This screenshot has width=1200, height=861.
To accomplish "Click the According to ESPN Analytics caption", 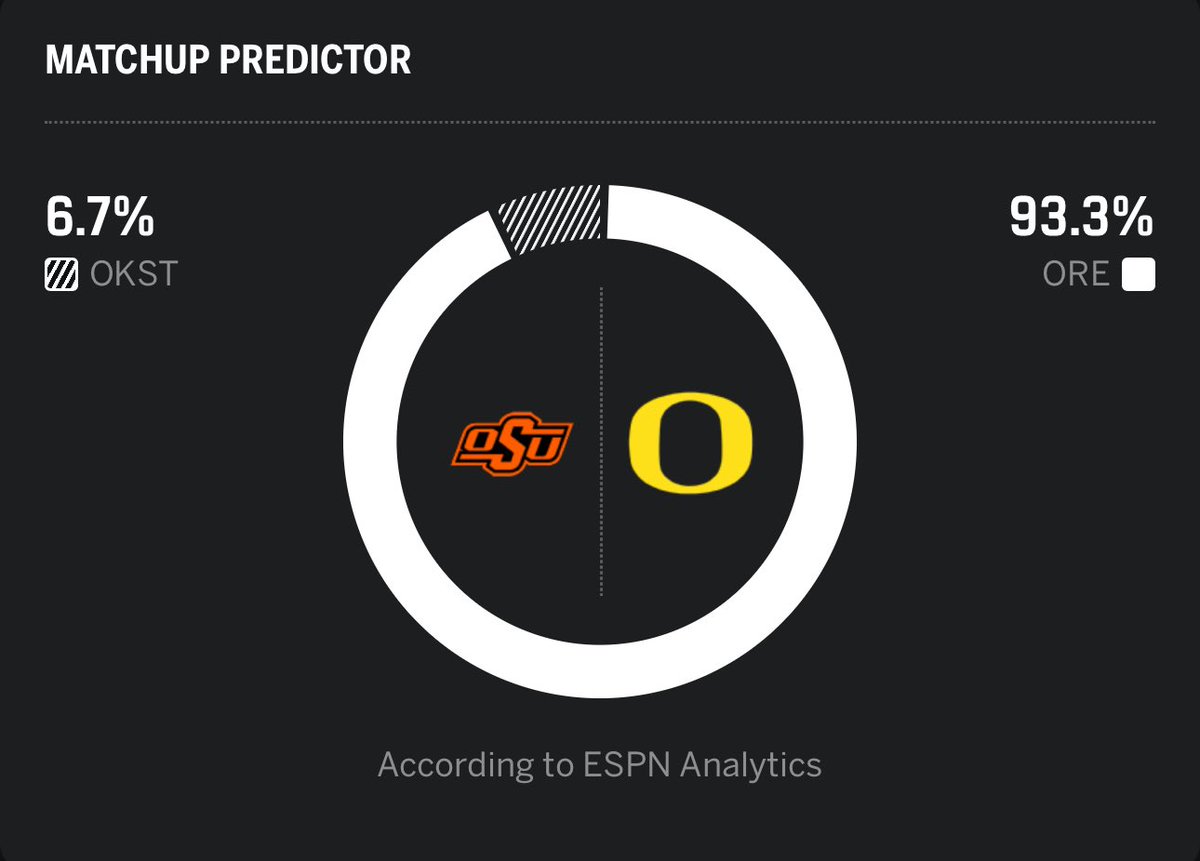I will click(x=600, y=765).
